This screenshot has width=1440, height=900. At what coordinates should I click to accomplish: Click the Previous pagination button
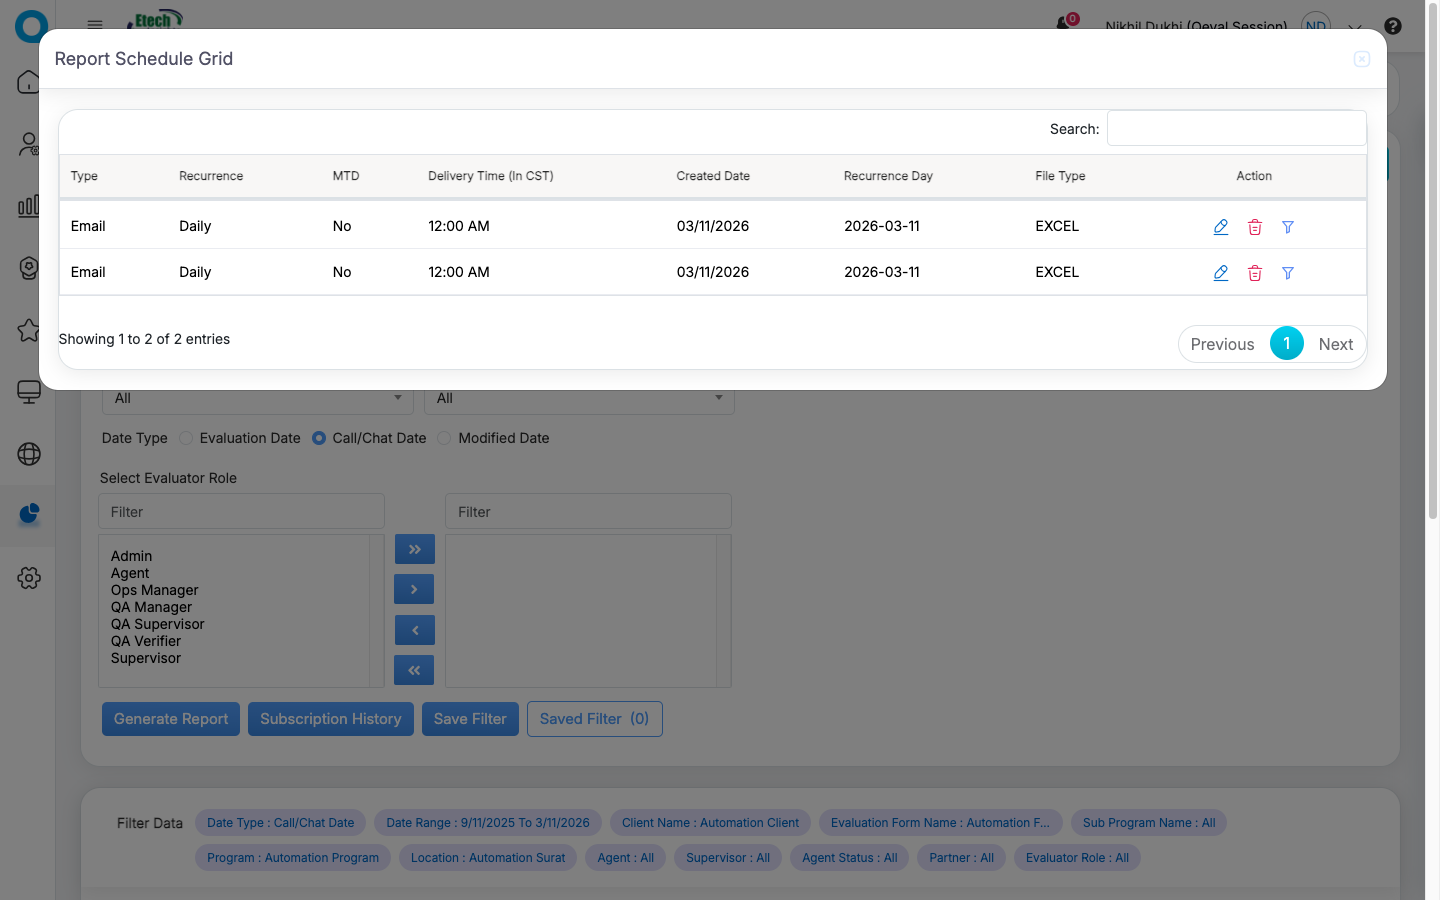(1222, 344)
